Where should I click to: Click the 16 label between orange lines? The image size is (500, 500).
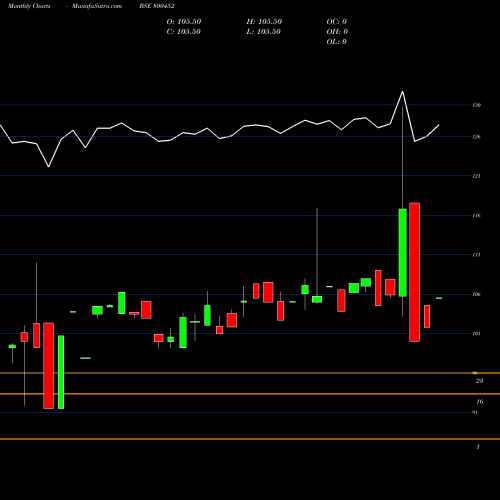pos(480,402)
